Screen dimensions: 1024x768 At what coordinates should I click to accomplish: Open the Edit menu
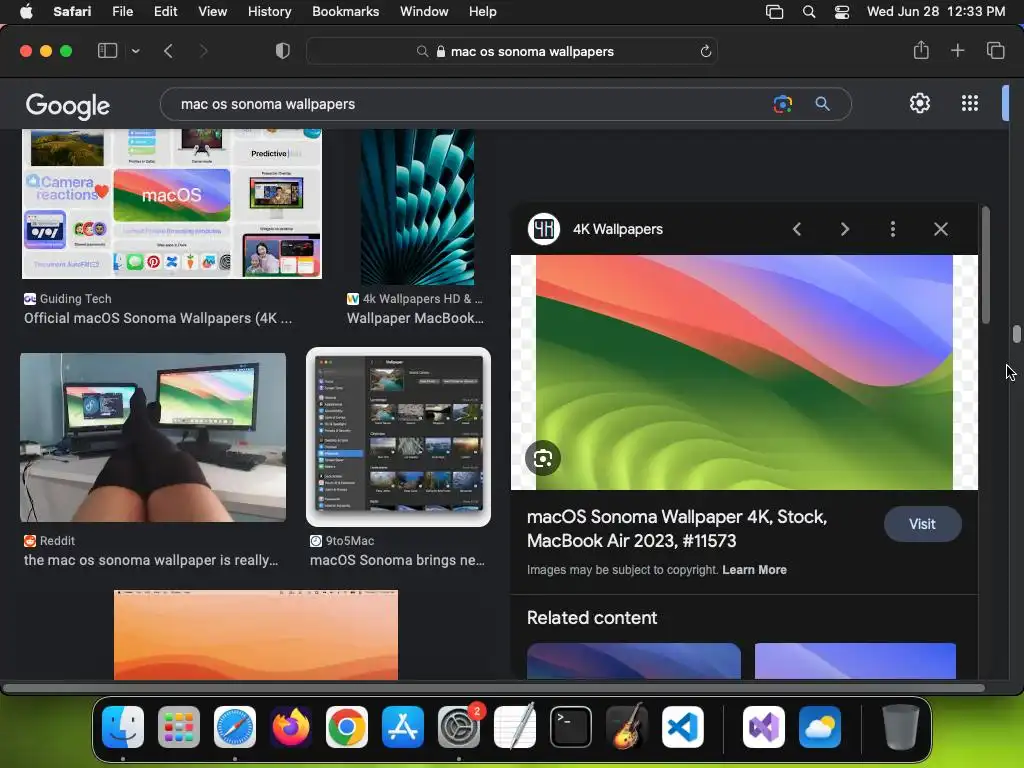coord(165,12)
